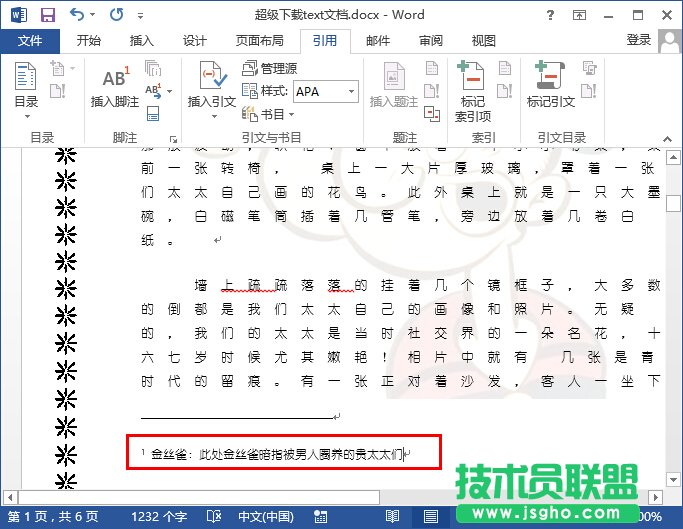The image size is (683, 529).
Task: Click the 插入脚注 (Insert Footnote) button
Action: (x=114, y=86)
